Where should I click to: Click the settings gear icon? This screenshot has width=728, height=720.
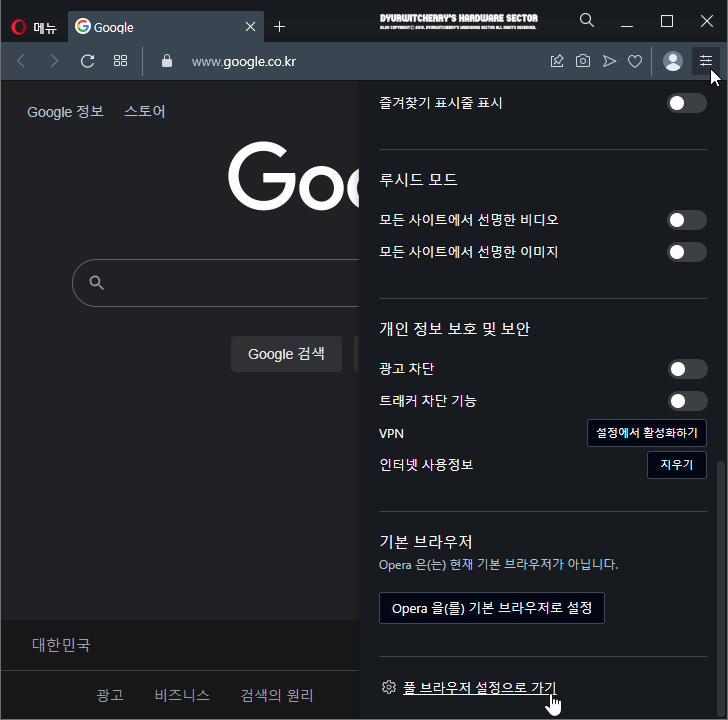pos(389,687)
